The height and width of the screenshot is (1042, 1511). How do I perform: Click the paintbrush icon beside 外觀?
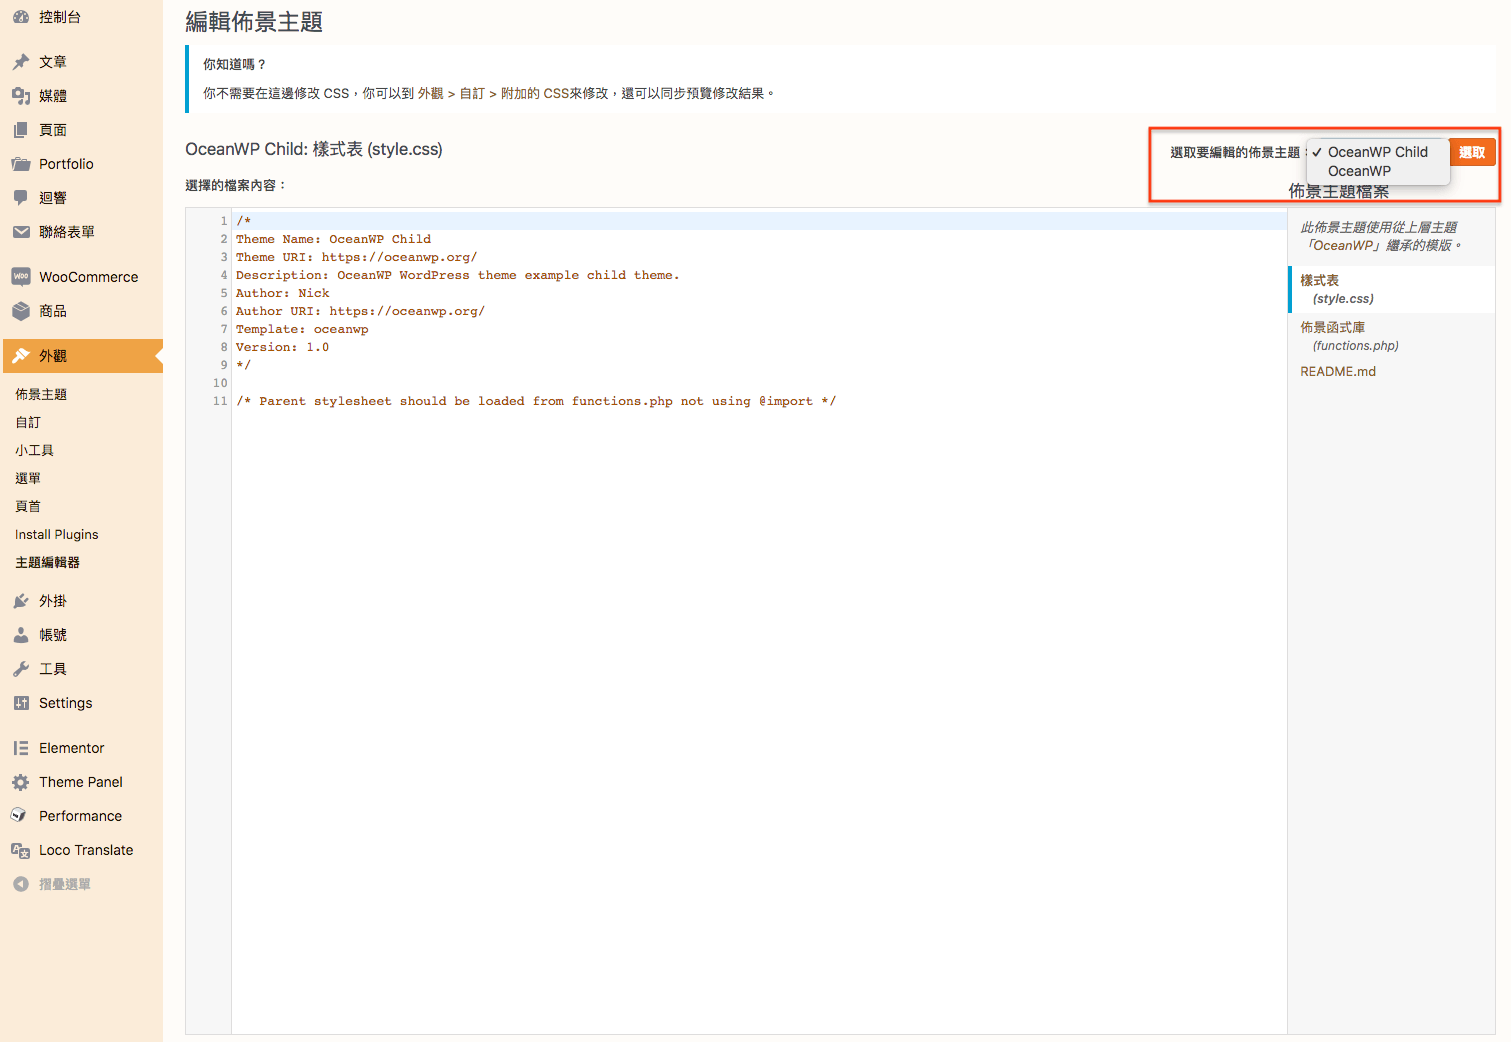coord(21,356)
